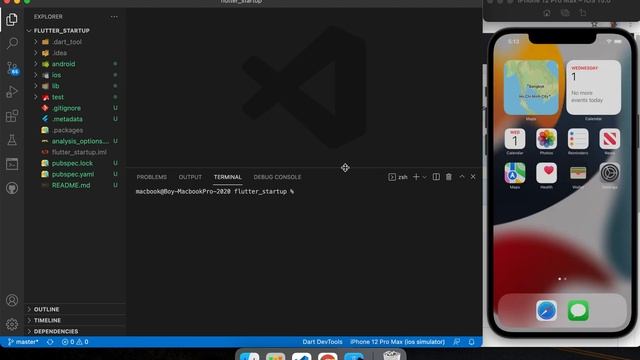Open the Testing flask view

(12, 140)
